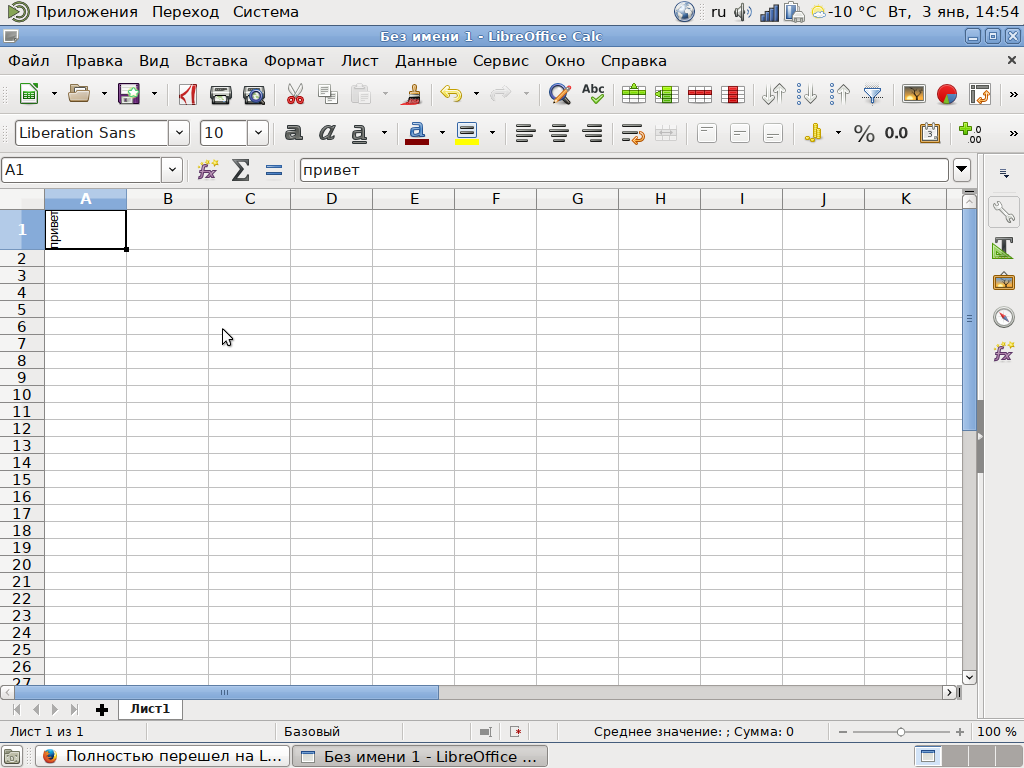Insert chart using pie chart icon
The image size is (1024, 768).
(x=946, y=94)
